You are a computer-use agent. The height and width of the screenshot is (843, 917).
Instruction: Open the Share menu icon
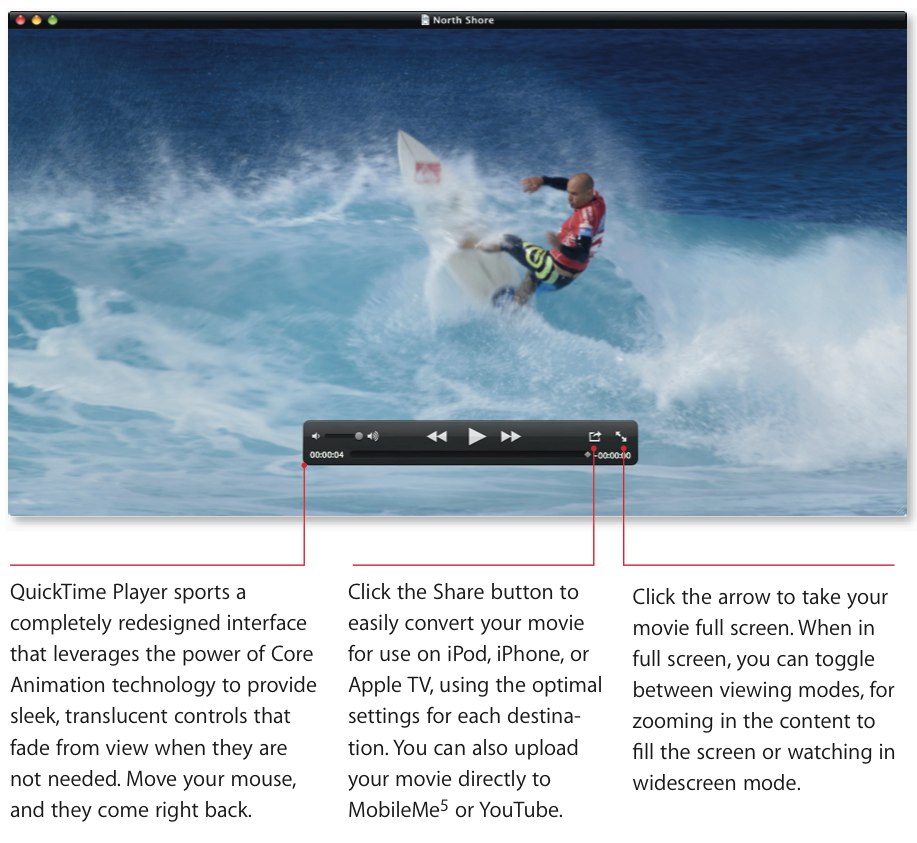point(595,436)
